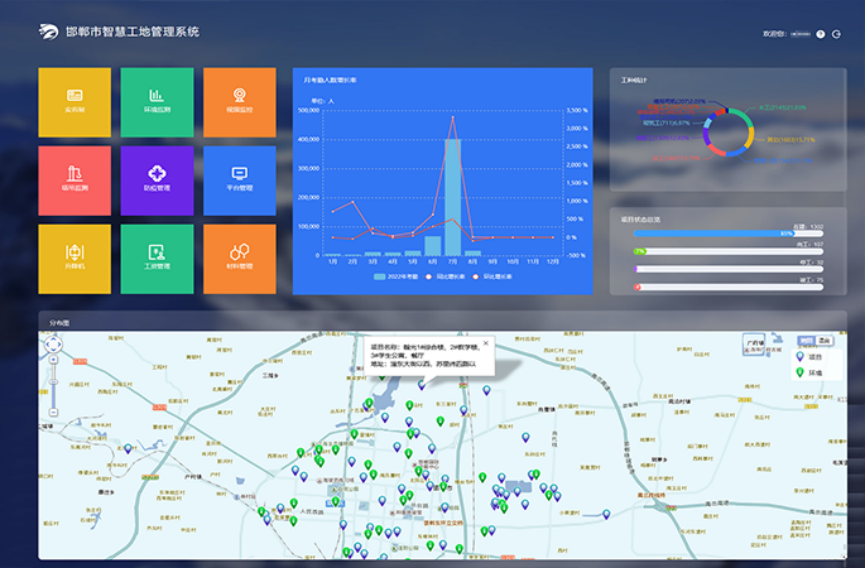Image resolution: width=865 pixels, height=568 pixels.
Task: Click the logout icon in header
Action: pyautogui.click(x=836, y=34)
